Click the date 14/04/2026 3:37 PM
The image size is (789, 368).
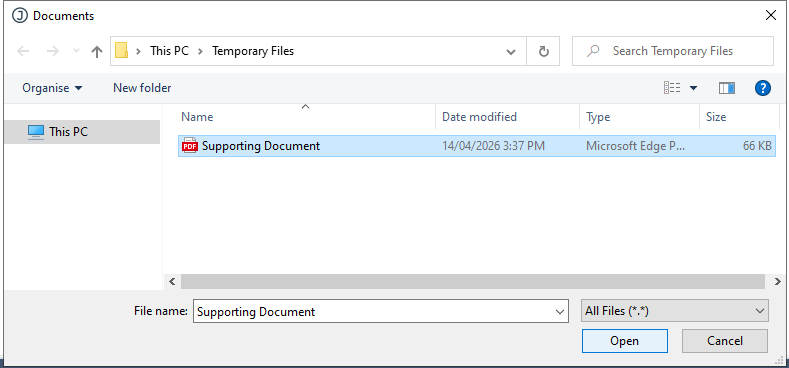[x=493, y=146]
